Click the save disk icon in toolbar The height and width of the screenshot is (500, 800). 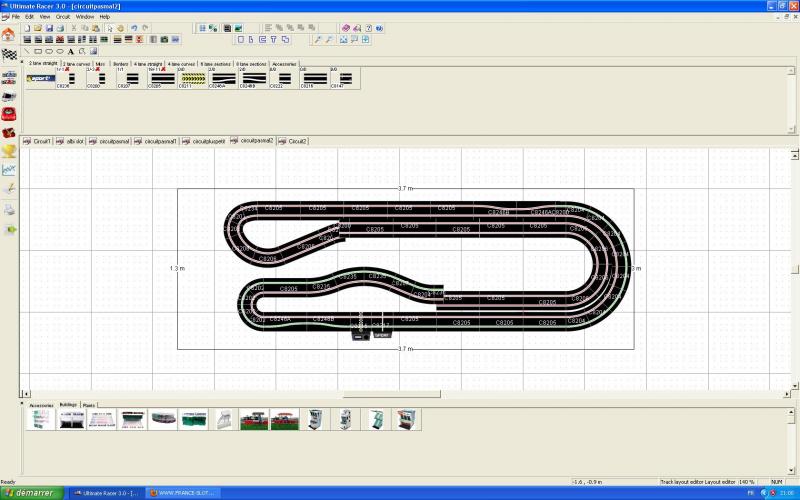click(x=48, y=28)
